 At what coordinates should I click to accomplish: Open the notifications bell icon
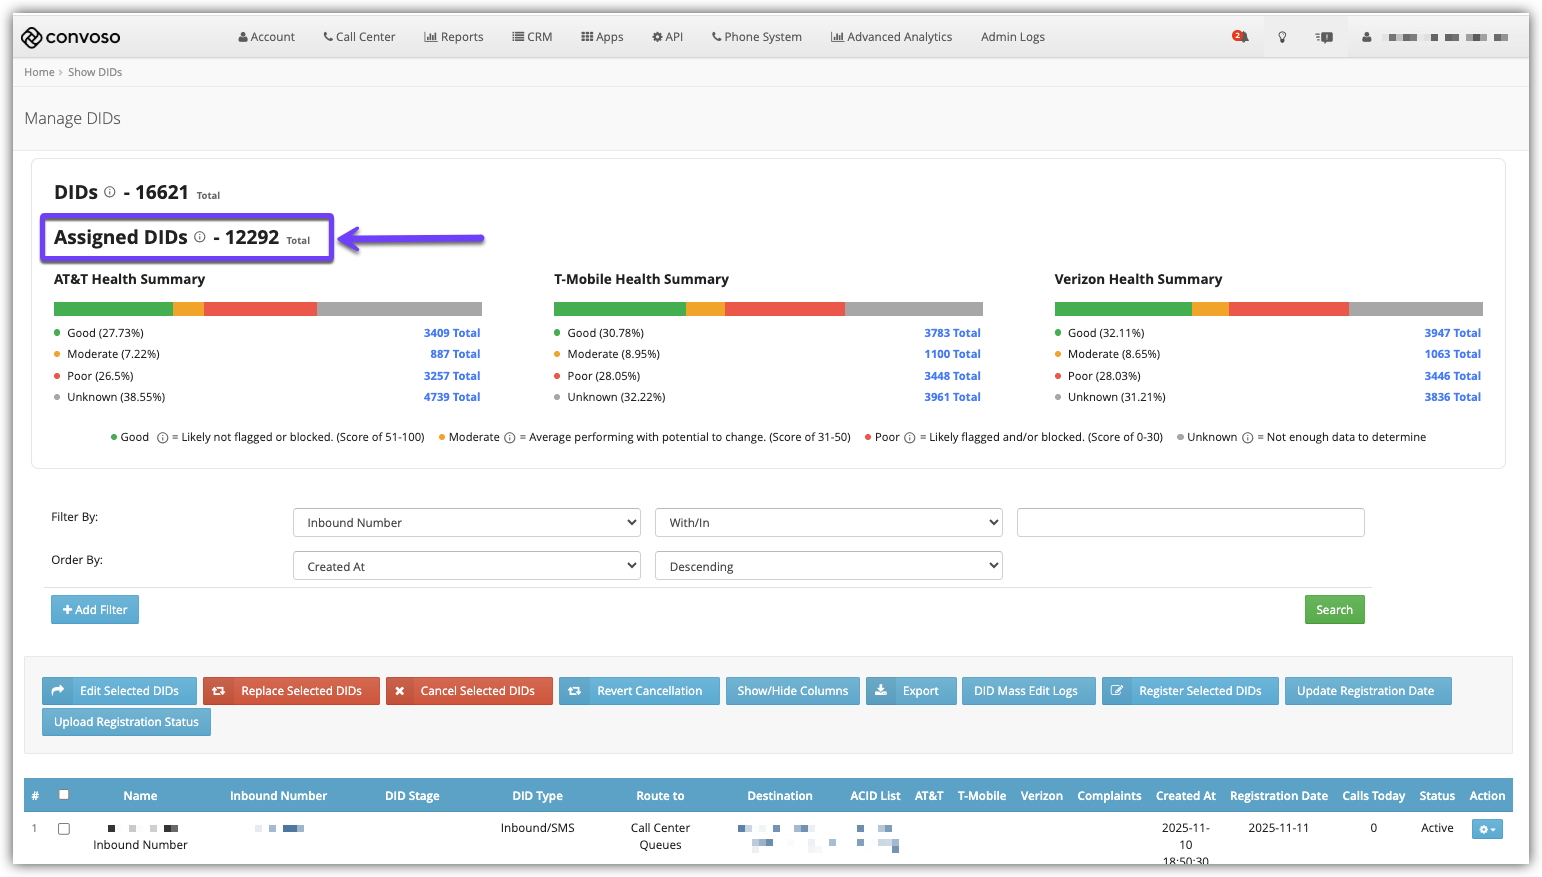pyautogui.click(x=1240, y=37)
